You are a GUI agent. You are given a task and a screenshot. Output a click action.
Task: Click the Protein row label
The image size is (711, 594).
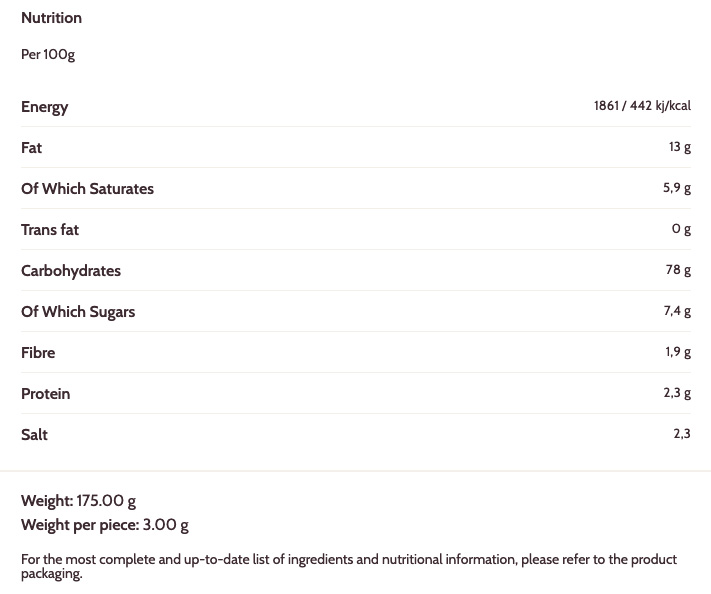point(46,394)
